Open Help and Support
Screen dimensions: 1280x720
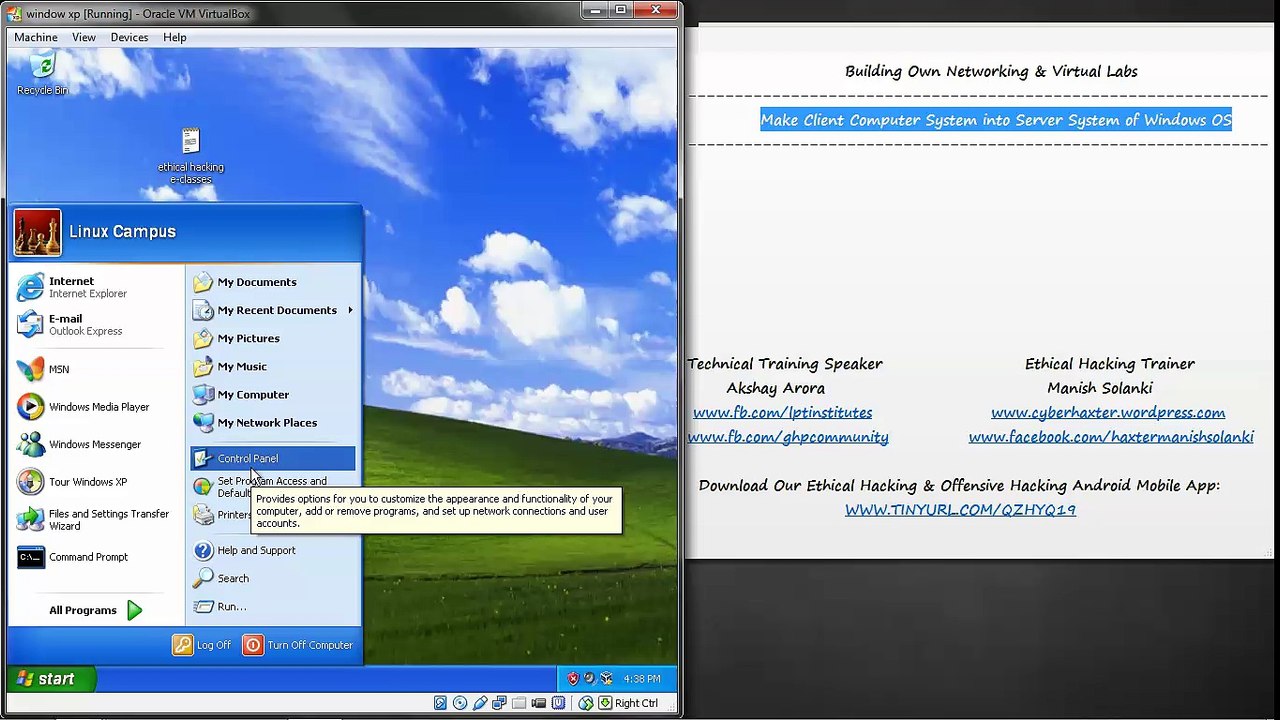[272, 550]
